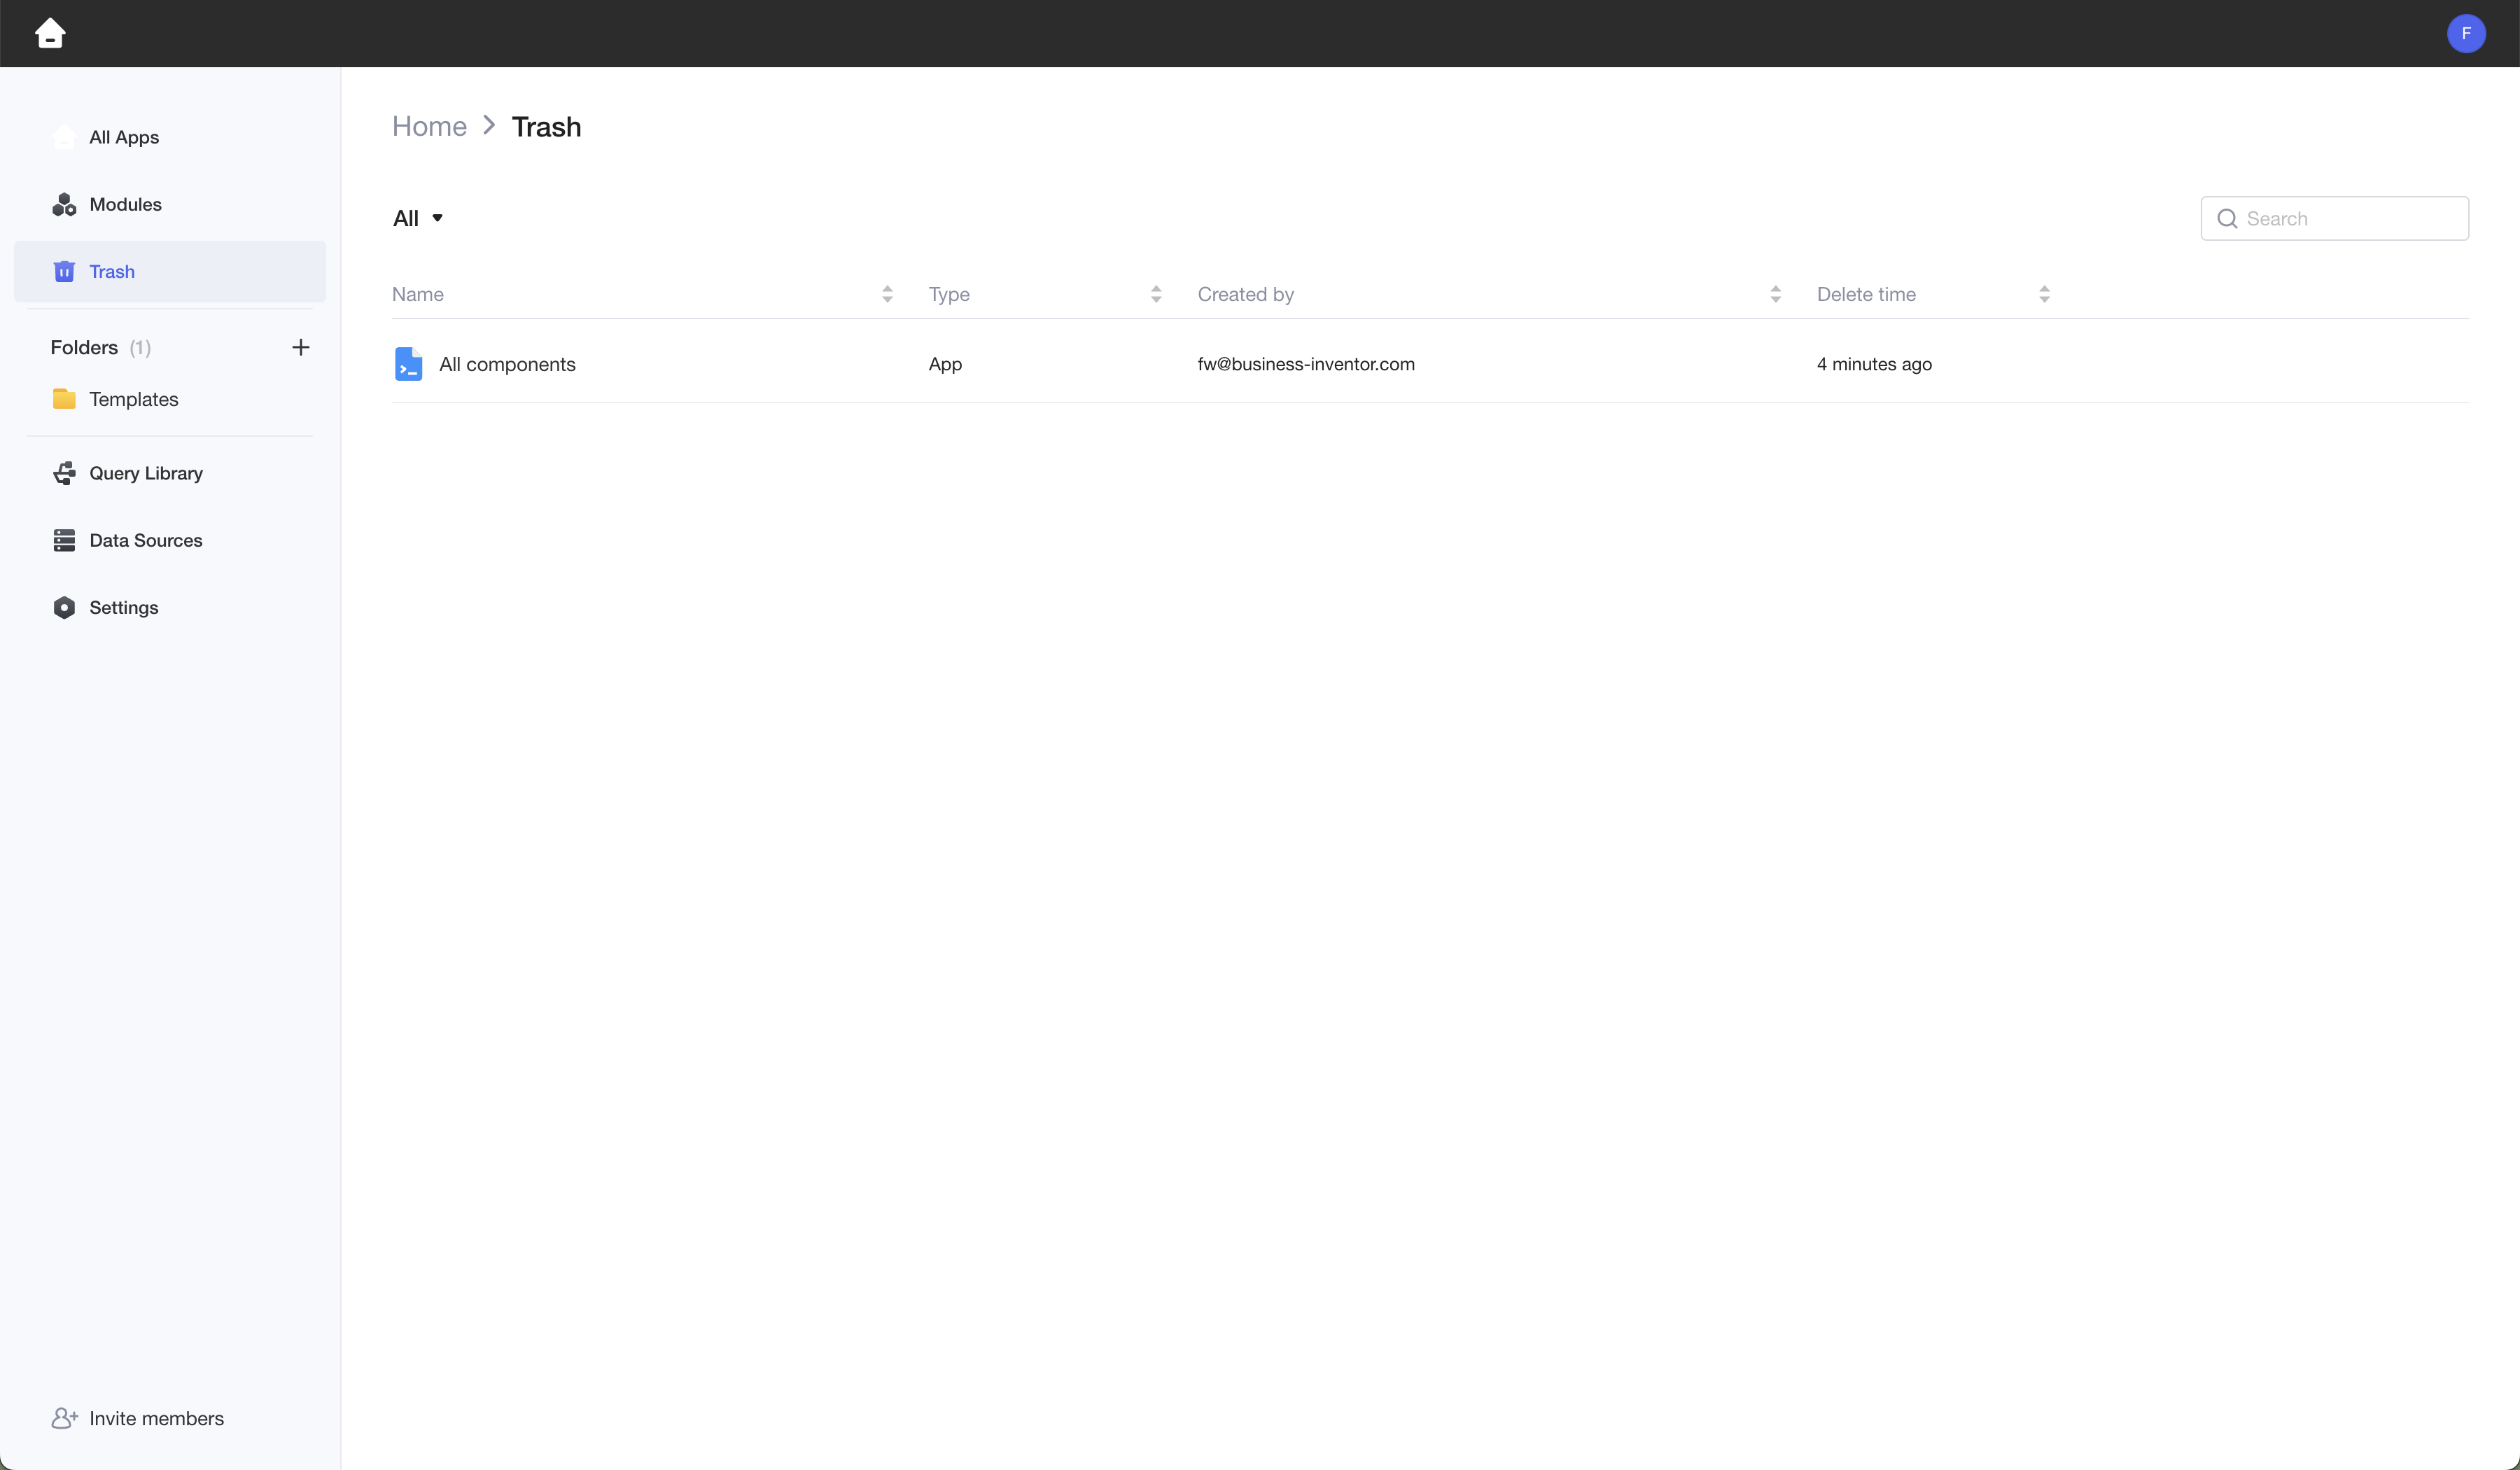Click the All components app file icon
Viewport: 2520px width, 1470px height.
pos(408,364)
